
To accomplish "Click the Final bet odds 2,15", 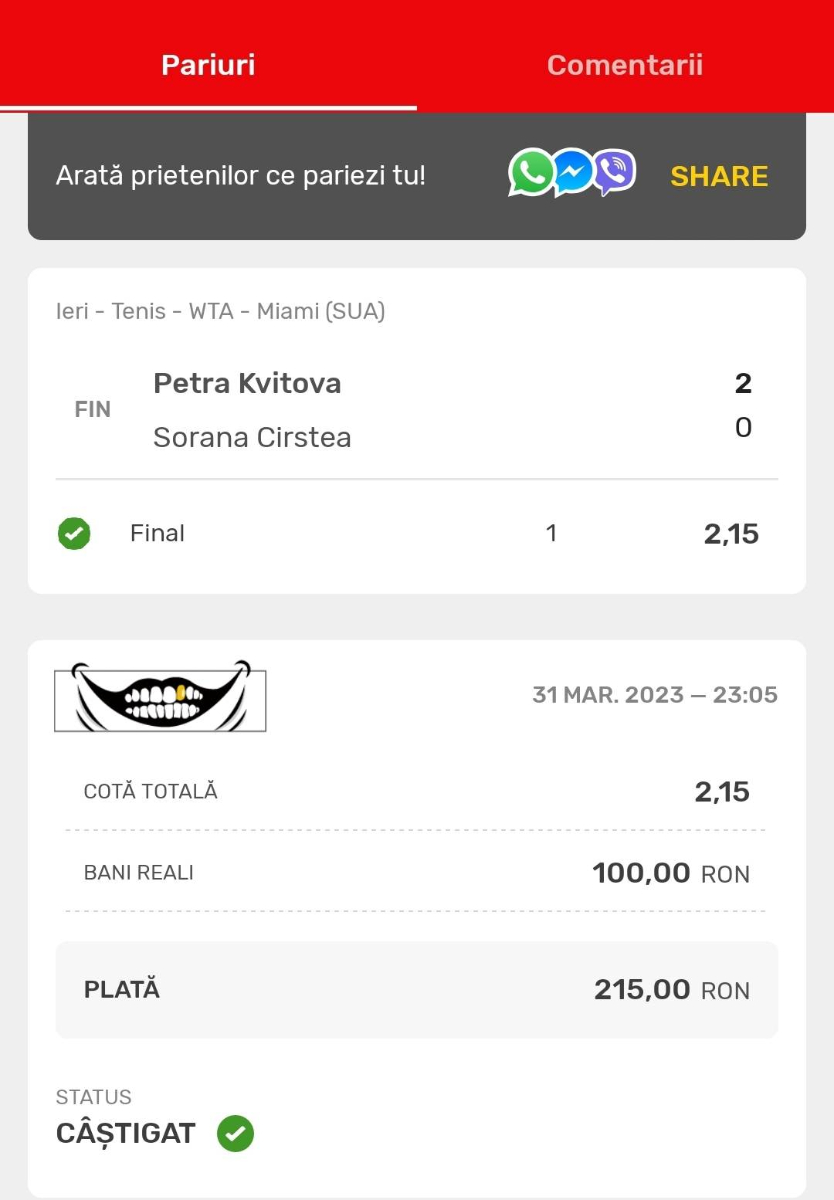I will point(731,534).
